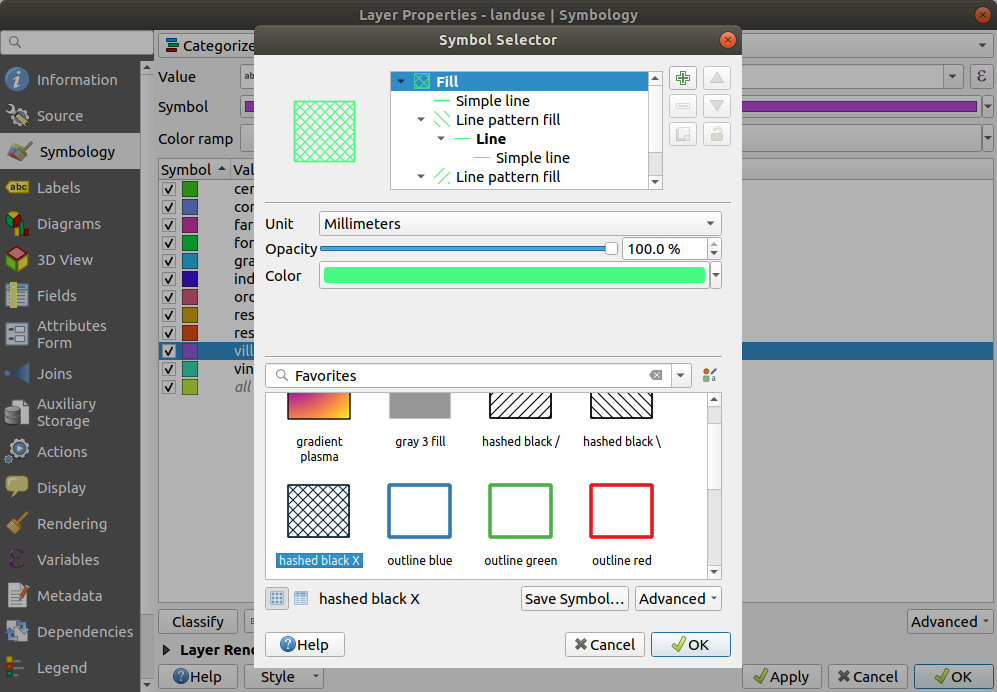Clear the Favorites search field

click(x=656, y=376)
